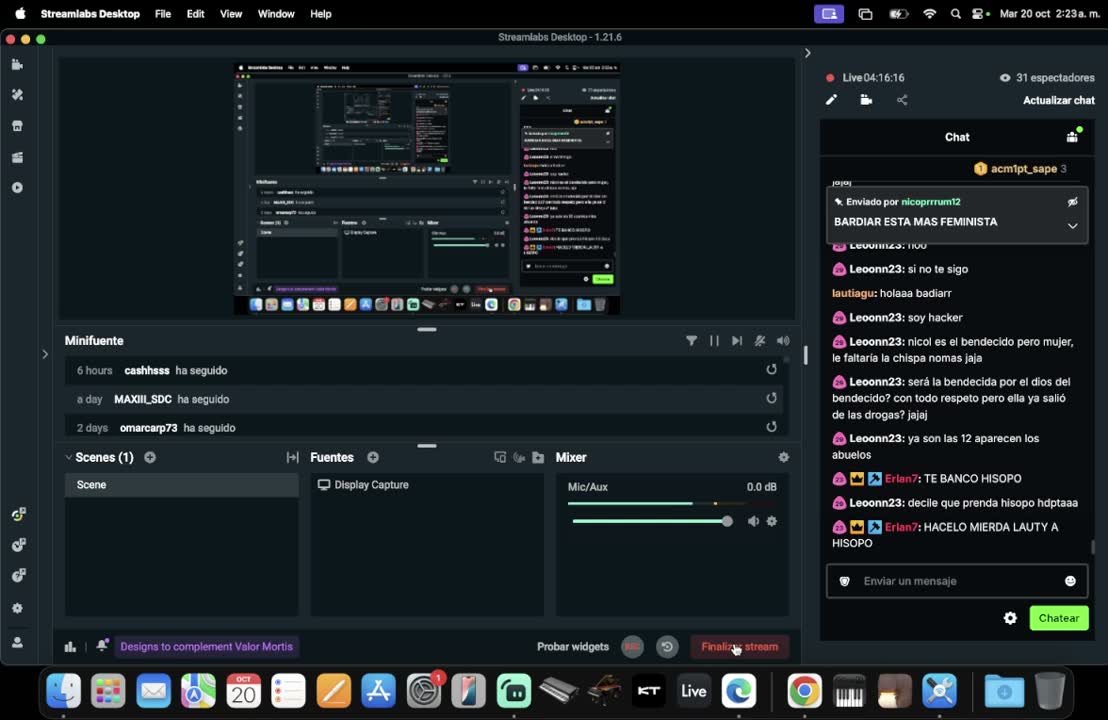This screenshot has height=720, width=1108.
Task: Skip the current alert in Minifuente
Action: 737,341
